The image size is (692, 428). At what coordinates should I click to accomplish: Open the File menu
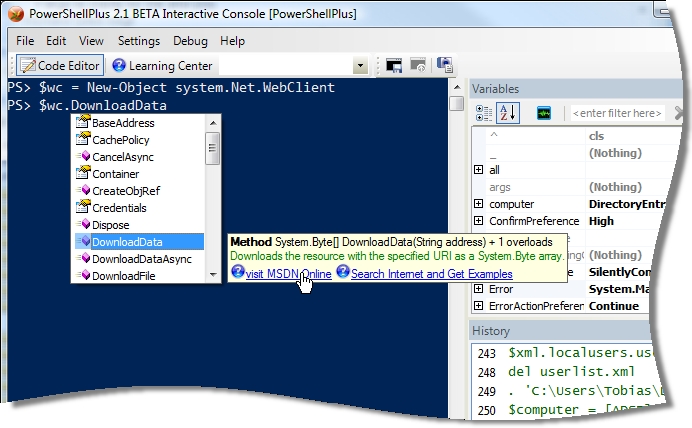[25, 41]
